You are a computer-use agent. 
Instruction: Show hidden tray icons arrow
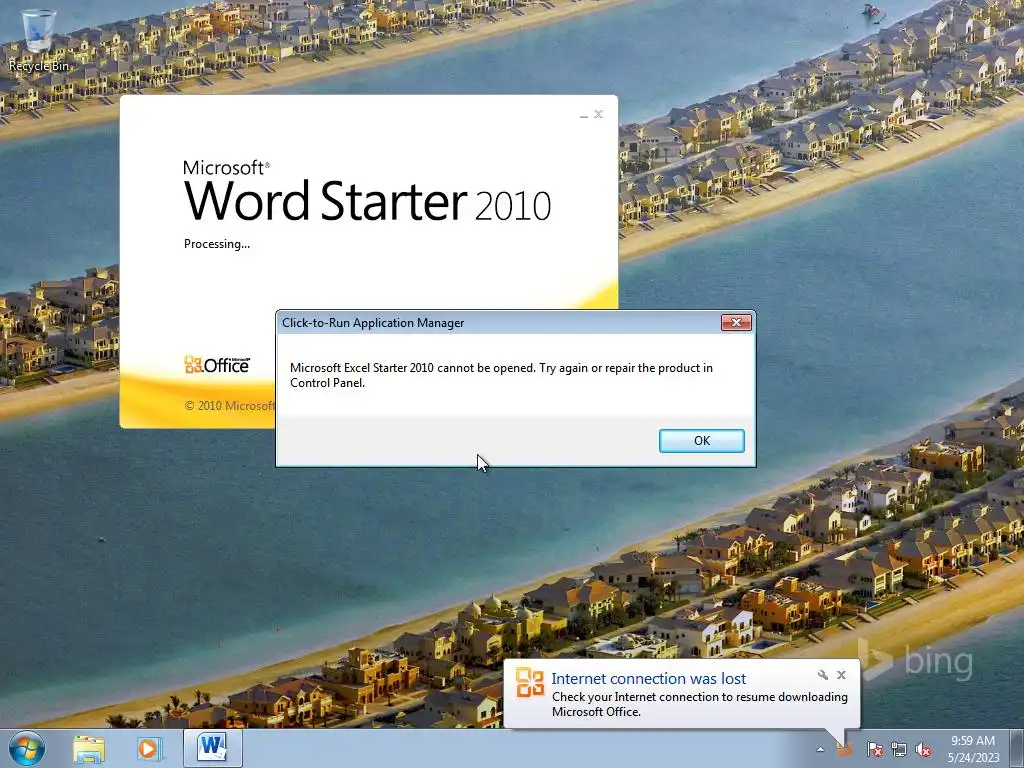pos(820,749)
